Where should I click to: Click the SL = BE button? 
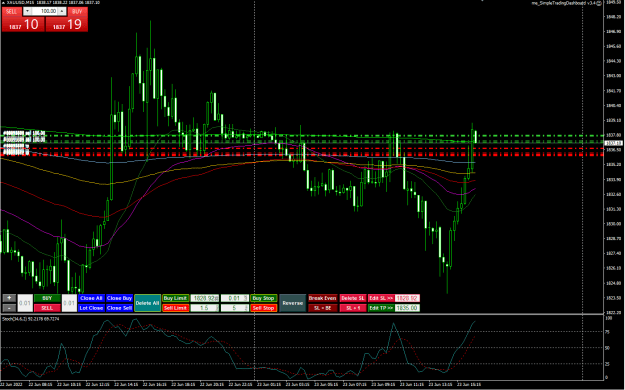tap(322, 308)
